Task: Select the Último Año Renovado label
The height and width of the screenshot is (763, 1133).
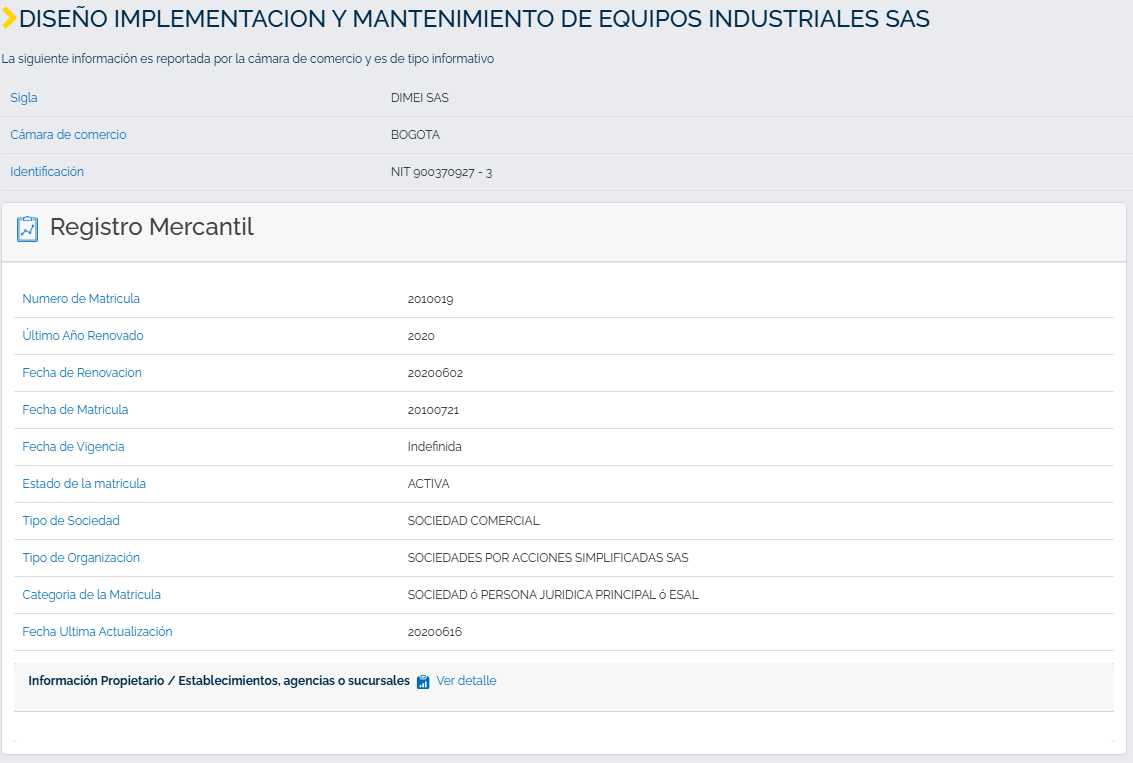Action: (83, 335)
